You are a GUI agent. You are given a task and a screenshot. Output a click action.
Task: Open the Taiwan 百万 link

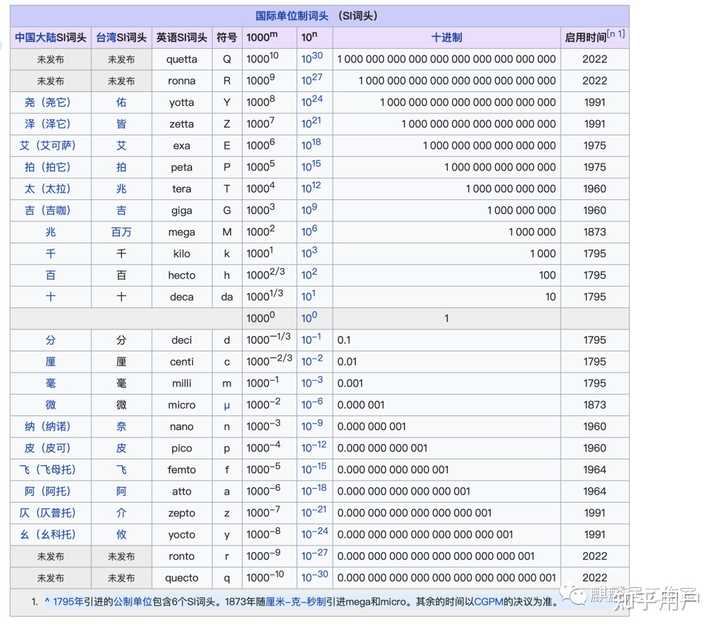point(121,232)
